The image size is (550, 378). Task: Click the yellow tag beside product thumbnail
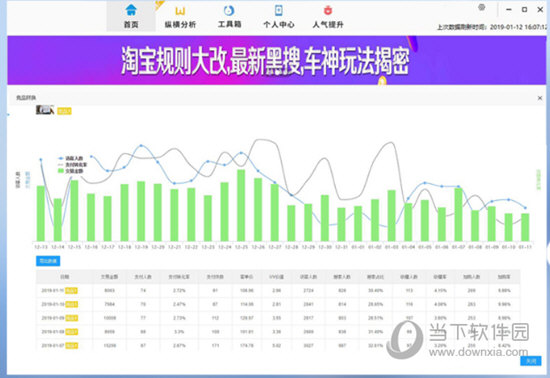[x=65, y=111]
